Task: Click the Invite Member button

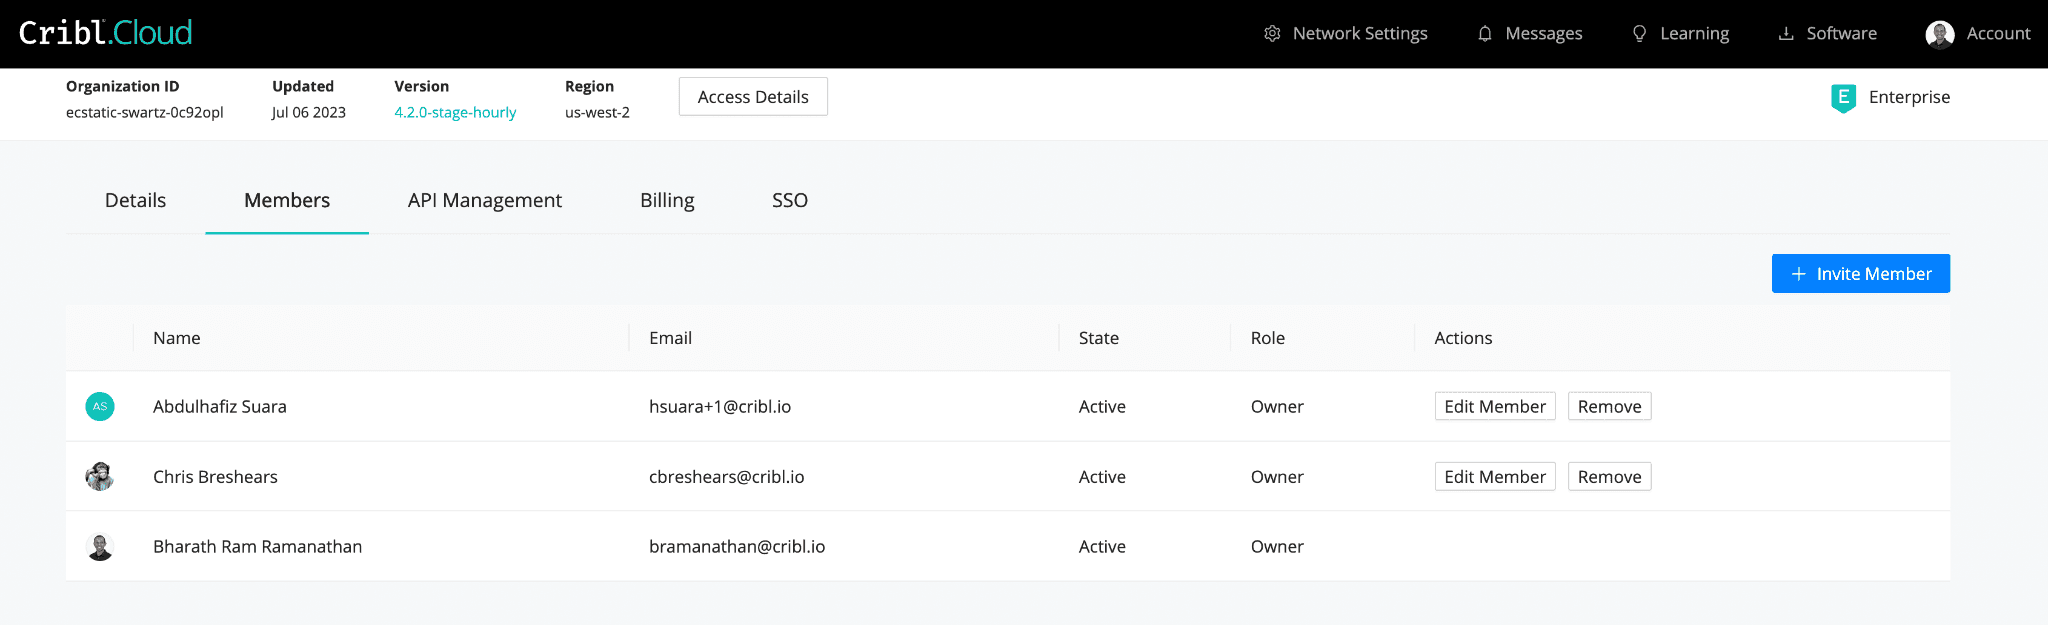Action: pos(1860,274)
